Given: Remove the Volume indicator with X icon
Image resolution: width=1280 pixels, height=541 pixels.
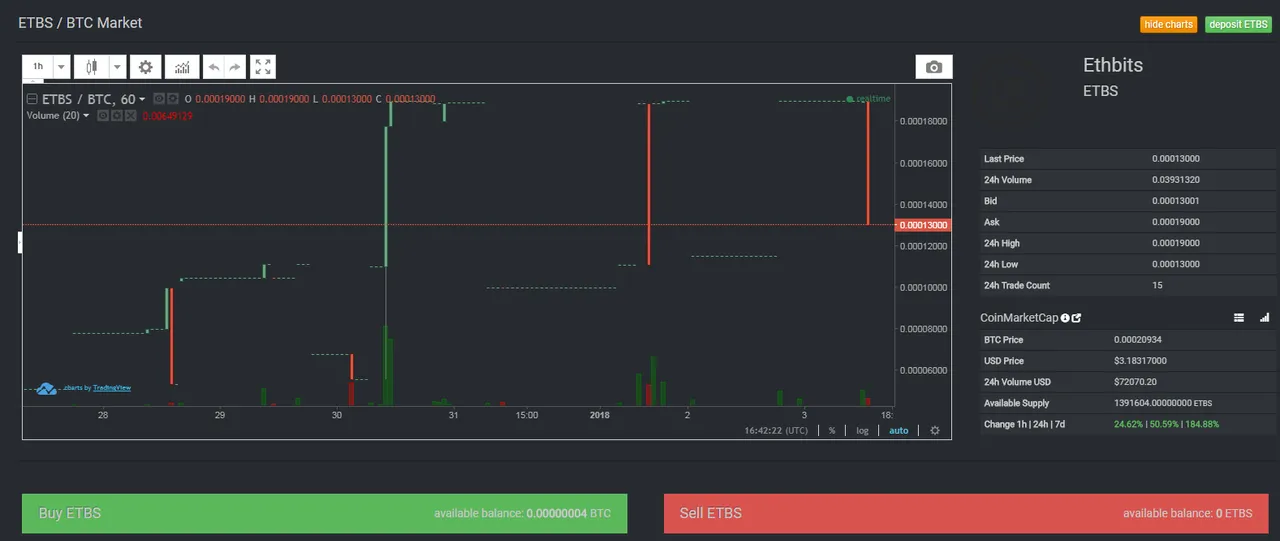Looking at the screenshot, I should [130, 116].
